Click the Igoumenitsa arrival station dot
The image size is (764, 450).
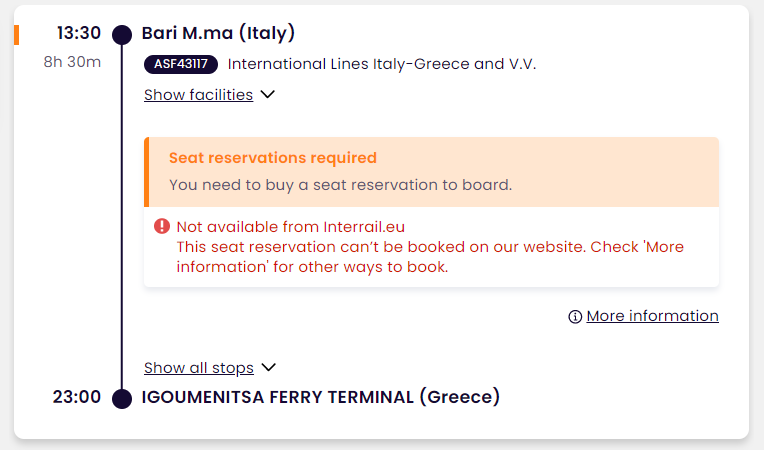tap(122, 399)
